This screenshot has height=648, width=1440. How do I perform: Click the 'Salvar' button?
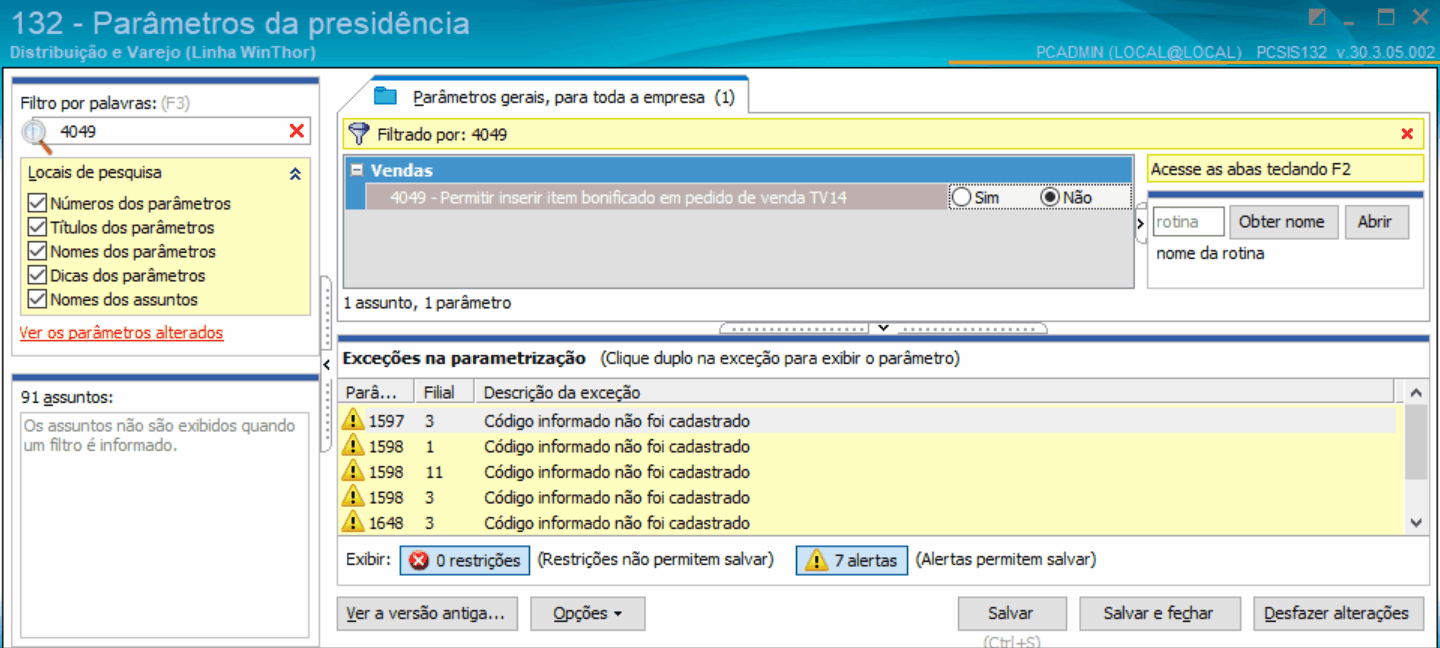tap(1011, 613)
